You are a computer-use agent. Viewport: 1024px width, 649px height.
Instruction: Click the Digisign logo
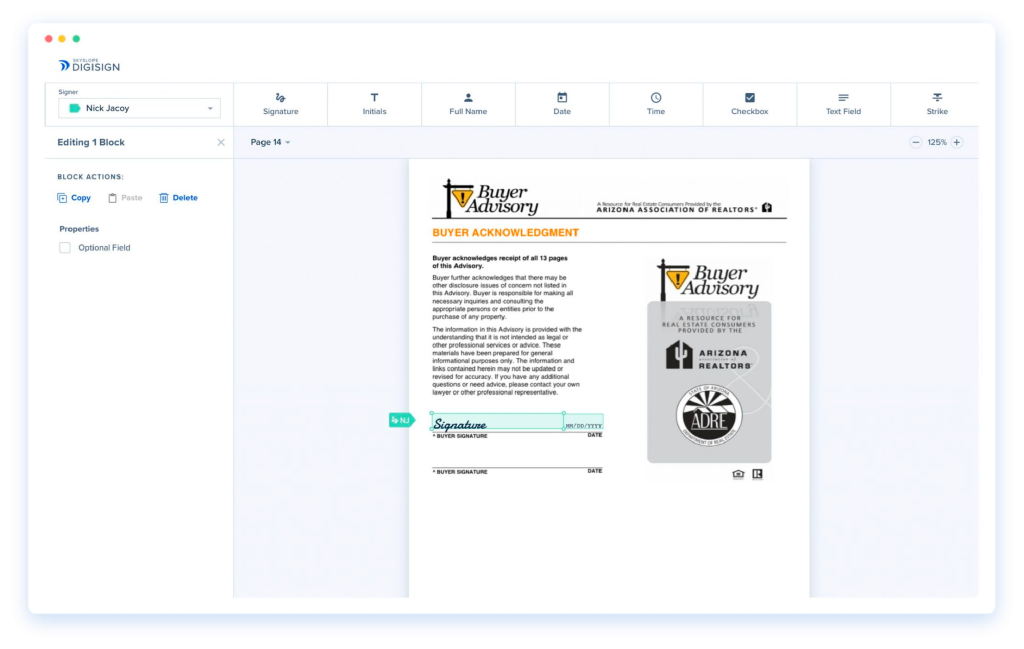click(90, 65)
